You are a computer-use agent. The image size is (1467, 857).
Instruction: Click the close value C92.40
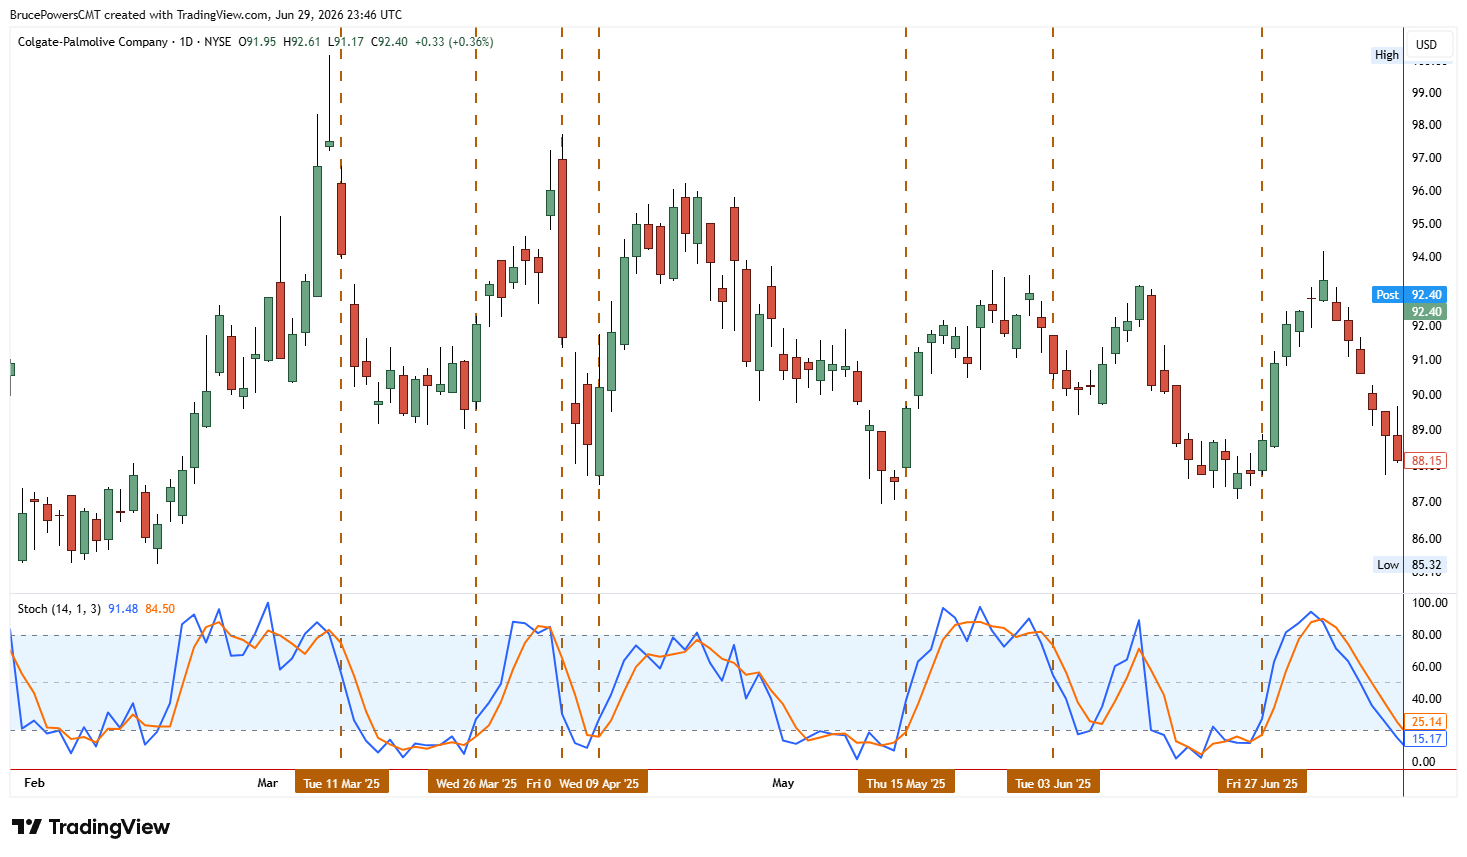390,42
